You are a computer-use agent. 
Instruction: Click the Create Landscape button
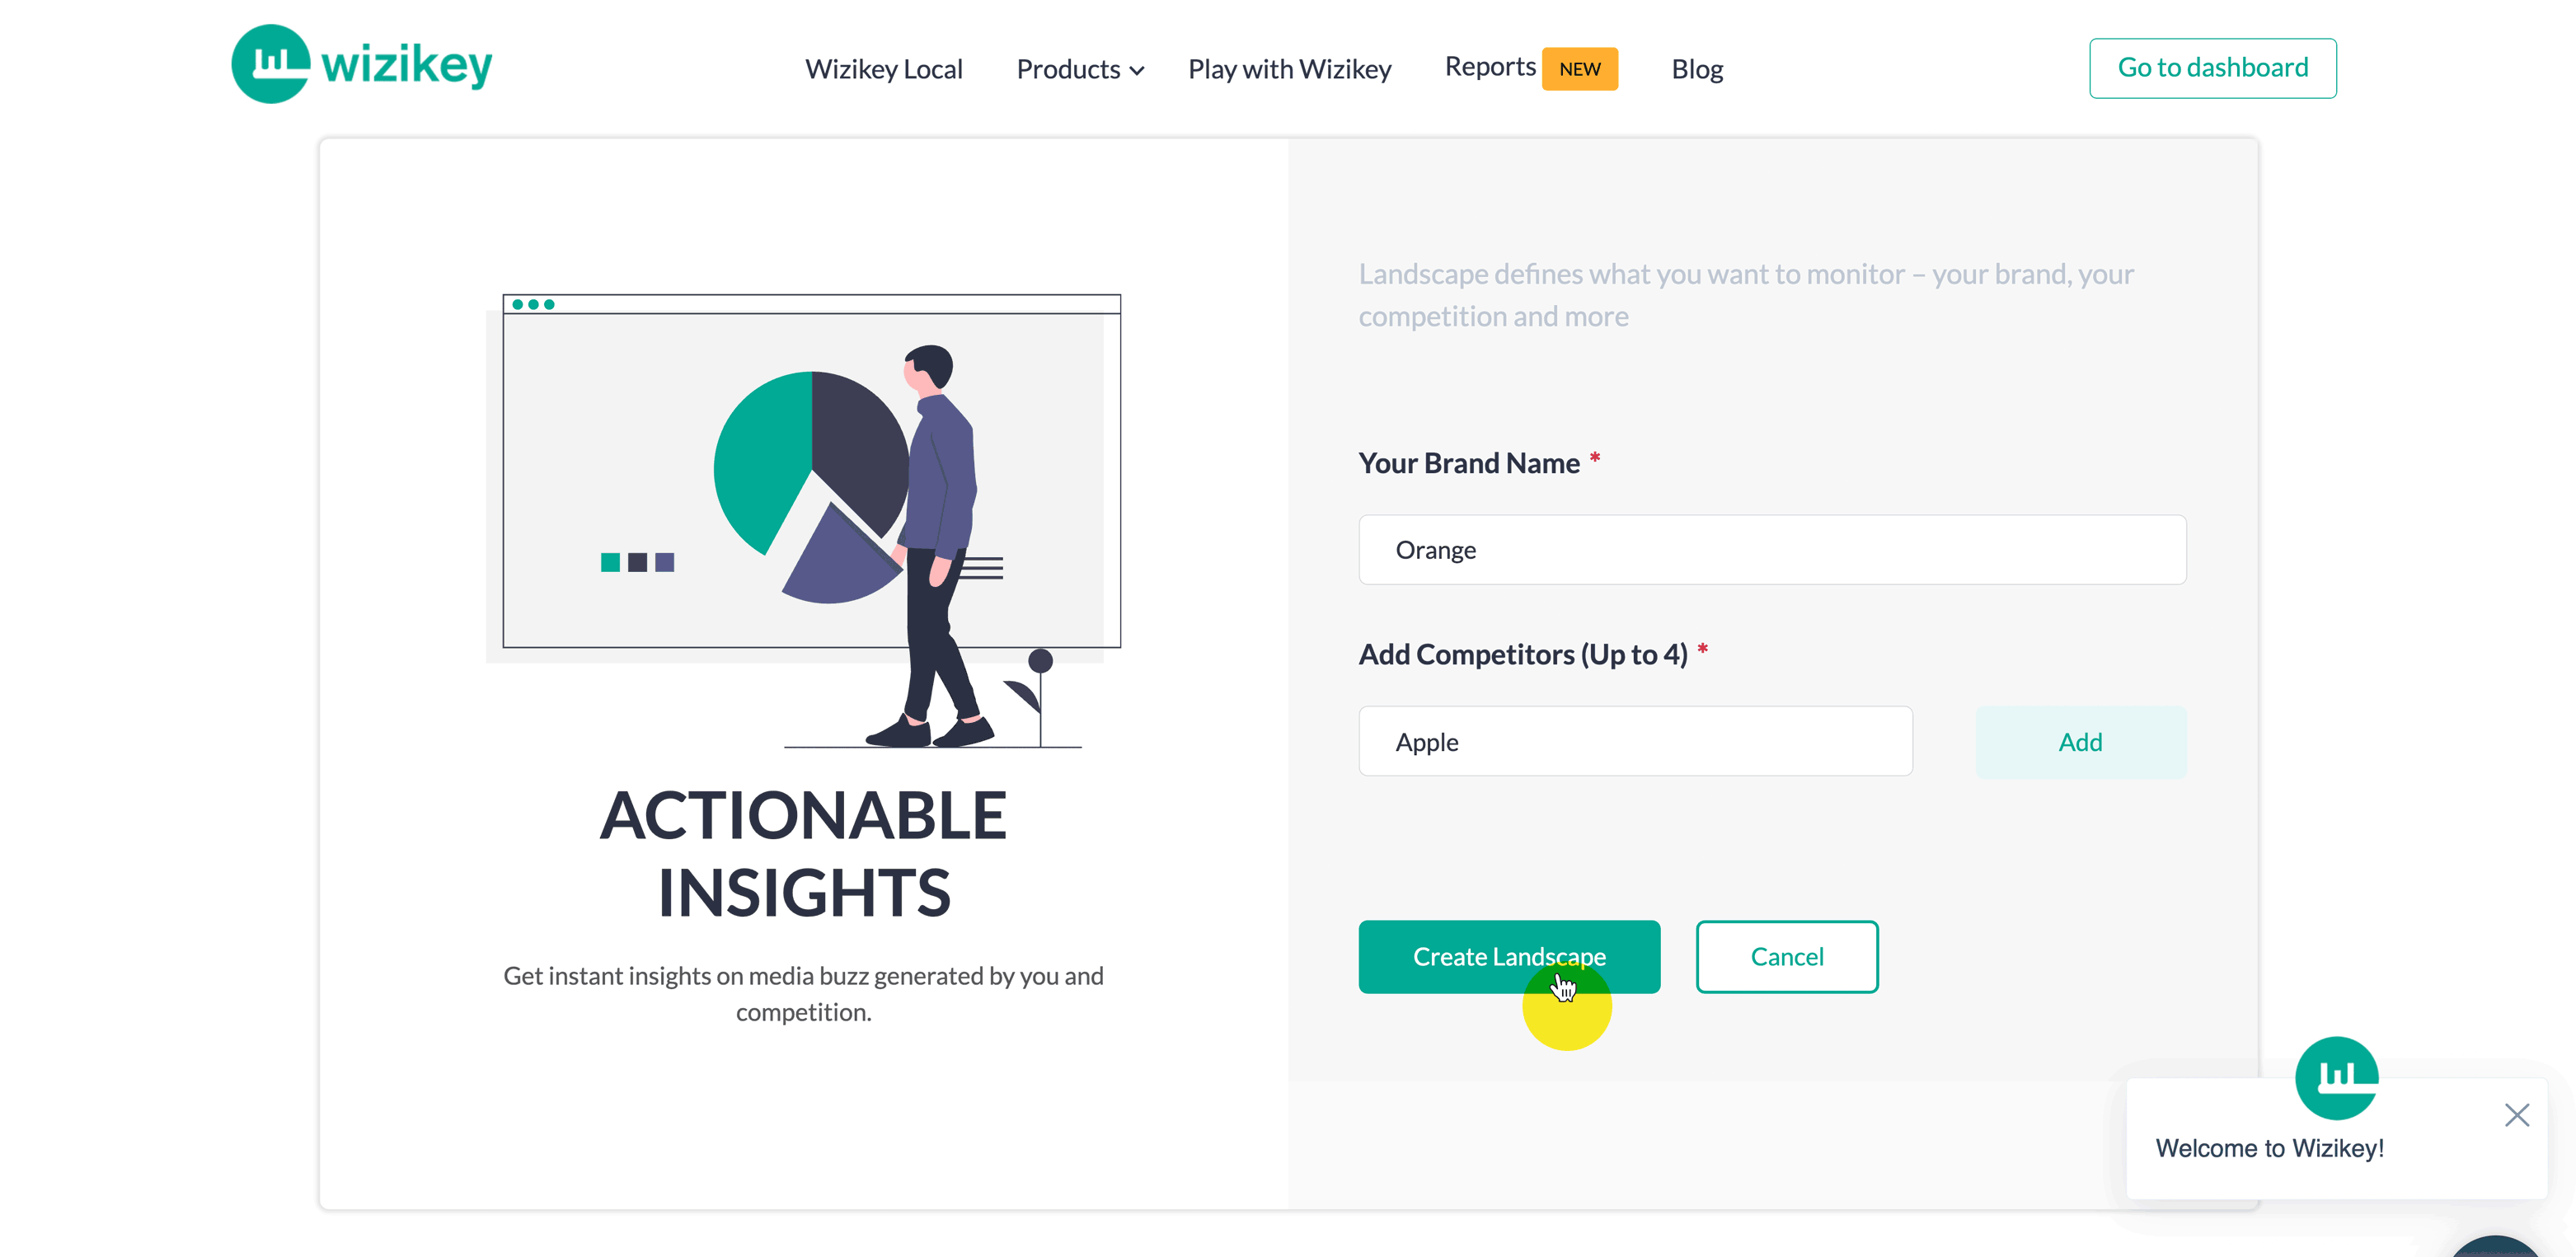tap(1508, 956)
